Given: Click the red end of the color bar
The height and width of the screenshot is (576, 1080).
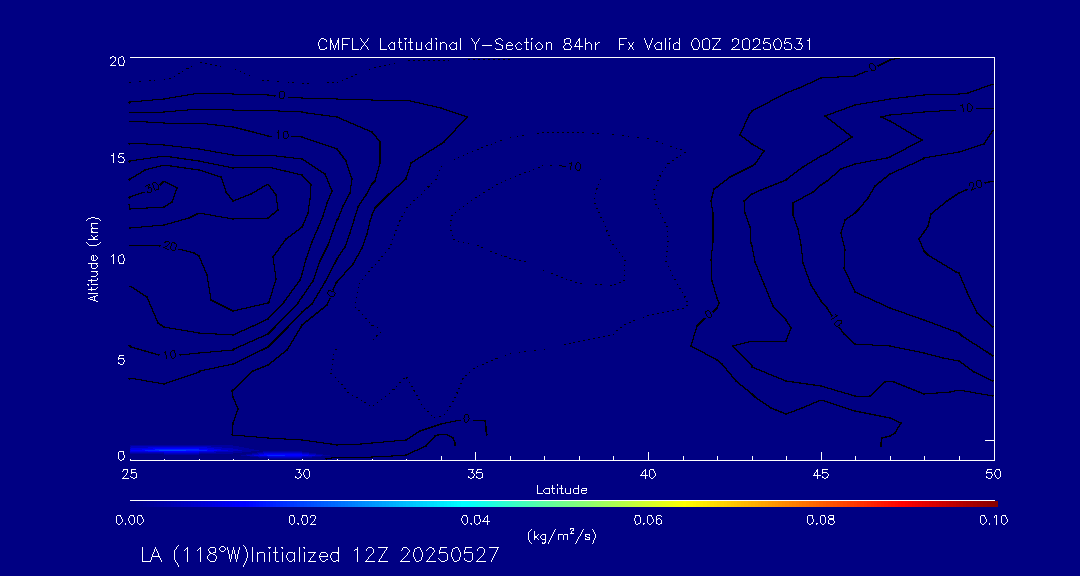Looking at the screenshot, I should [x=990, y=502].
